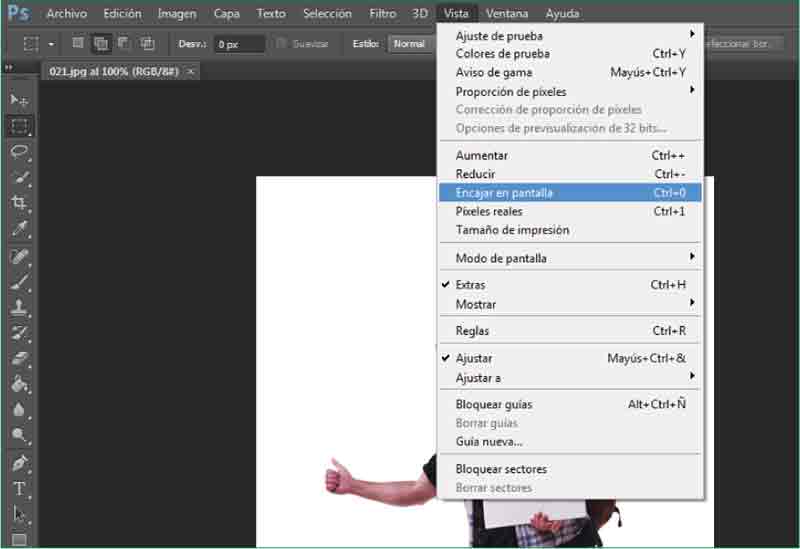Viewport: 800px width, 549px height.
Task: Pick the Eyedropper tool
Action: pyautogui.click(x=19, y=229)
